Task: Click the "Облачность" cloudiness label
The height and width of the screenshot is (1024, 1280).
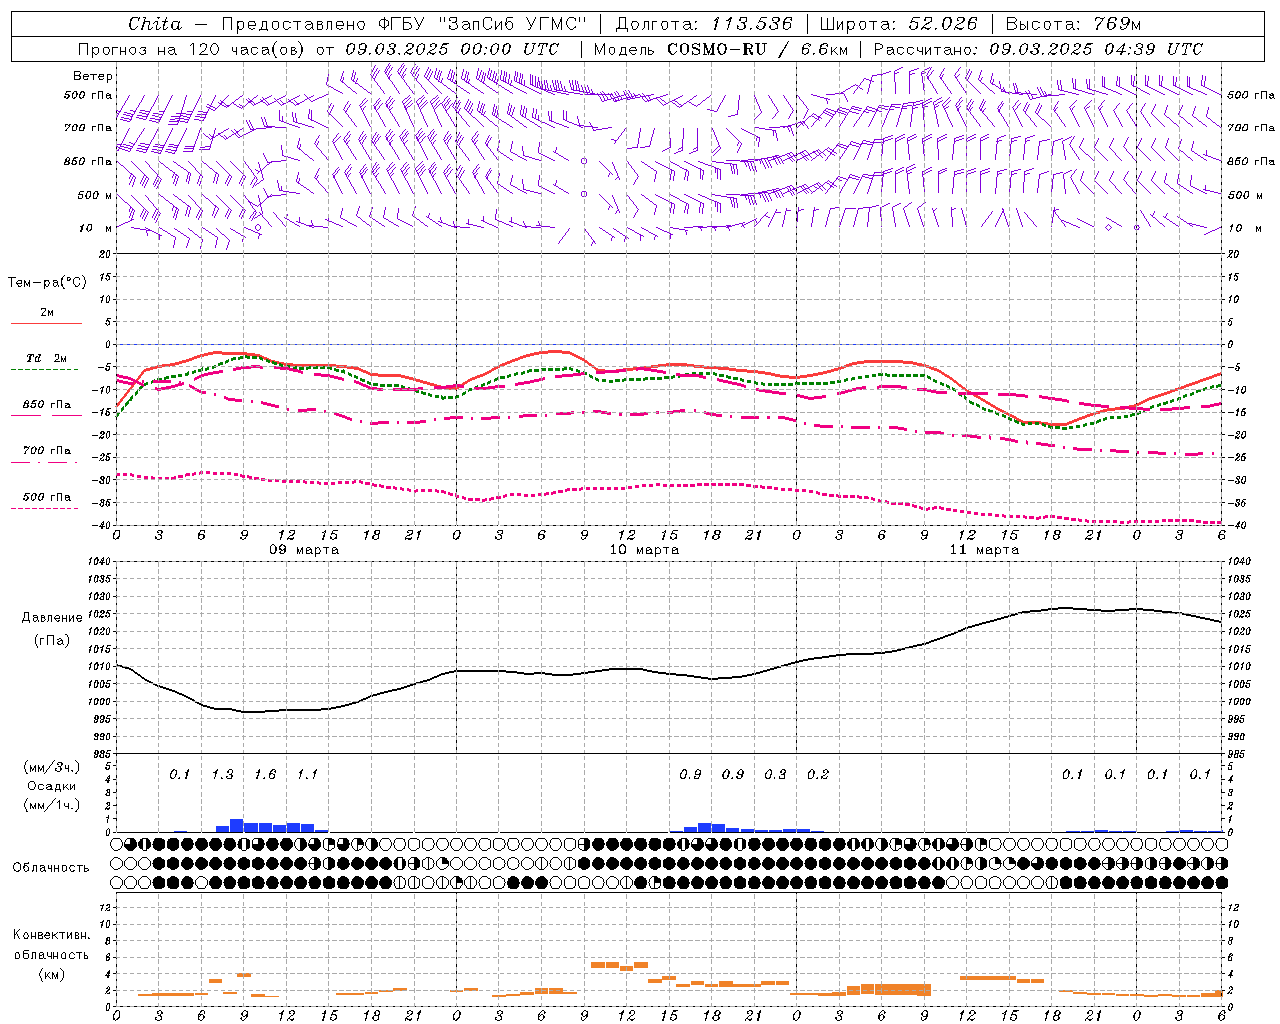Action: [51, 868]
